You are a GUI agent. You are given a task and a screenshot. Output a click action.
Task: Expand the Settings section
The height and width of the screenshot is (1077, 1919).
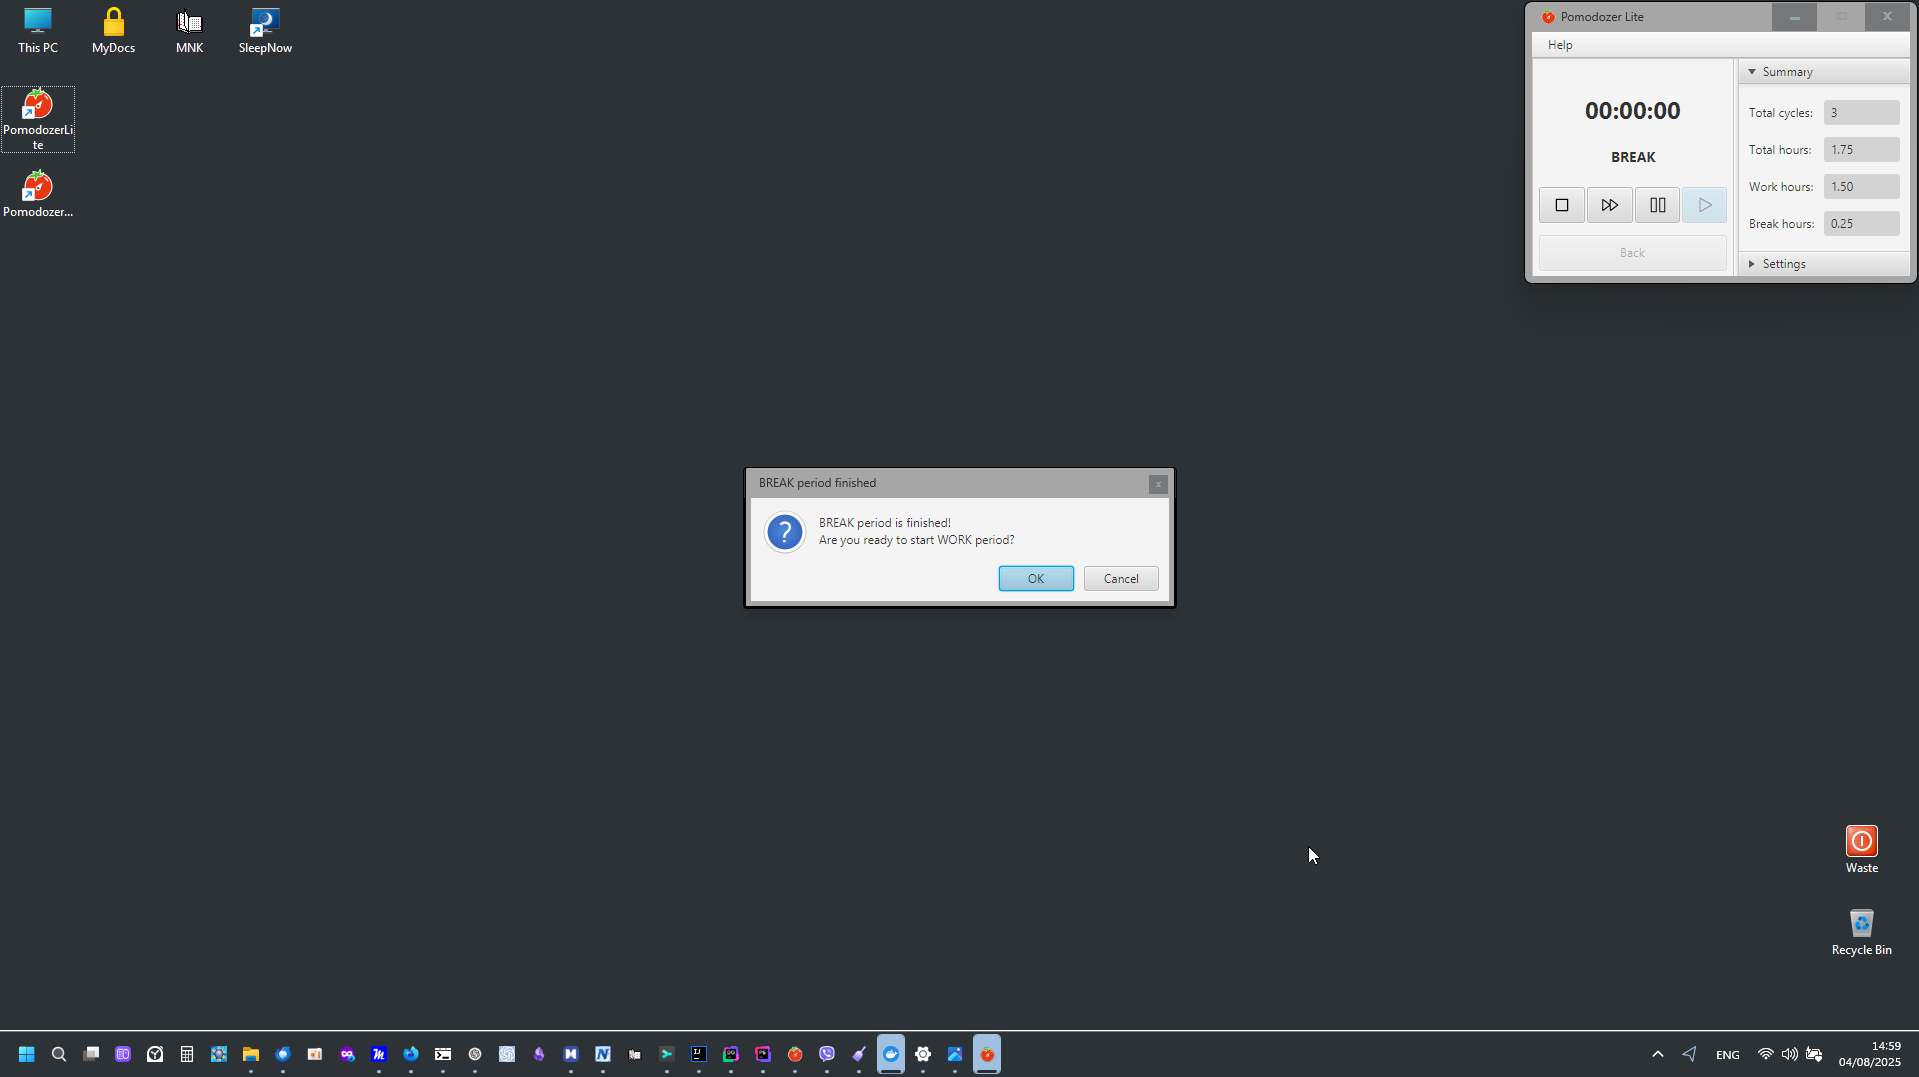tap(1752, 264)
